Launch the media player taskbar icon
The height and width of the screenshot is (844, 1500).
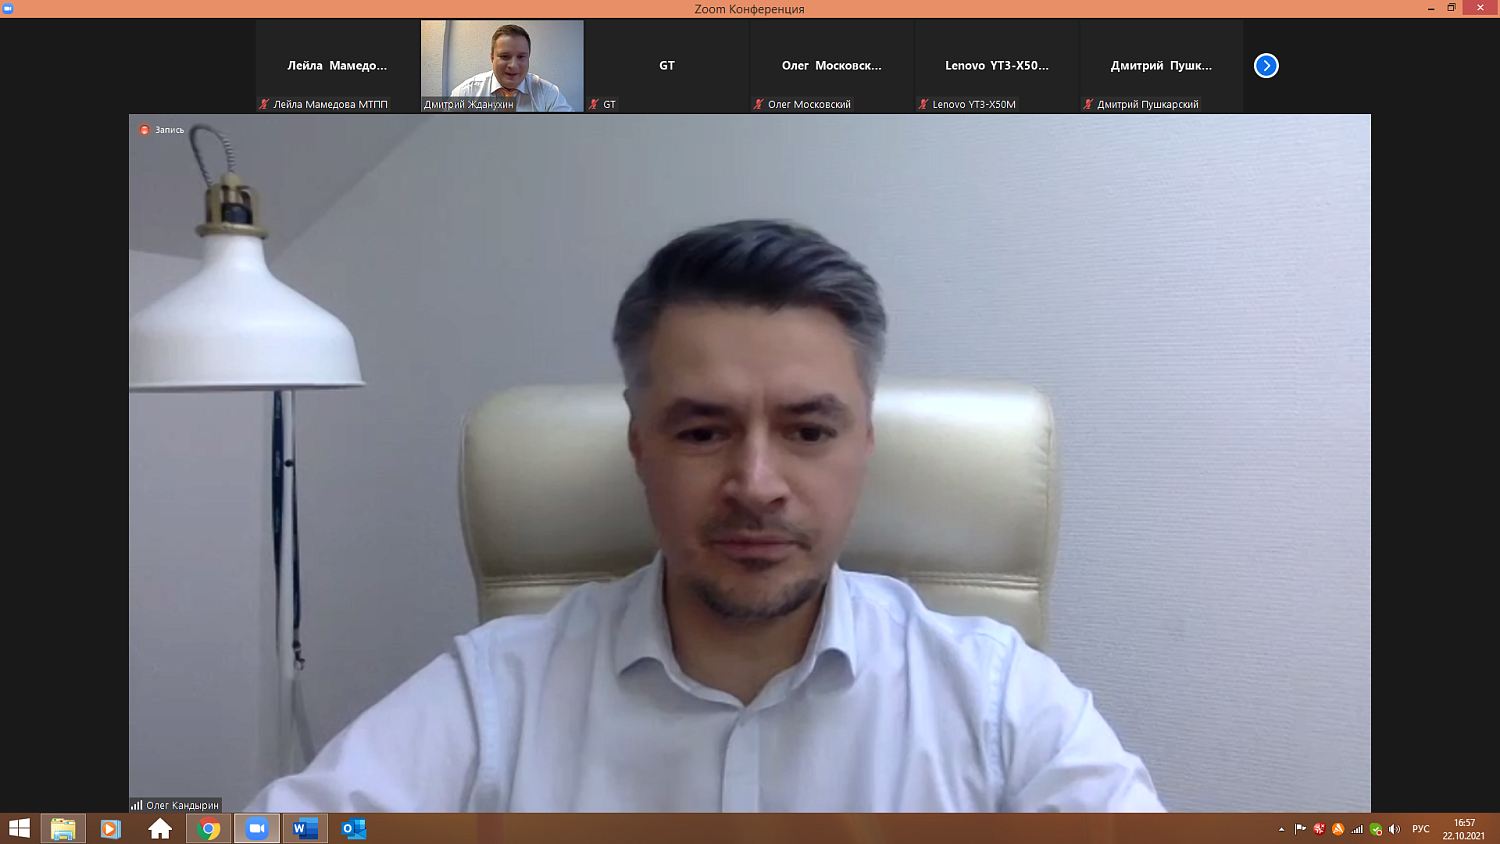111,829
